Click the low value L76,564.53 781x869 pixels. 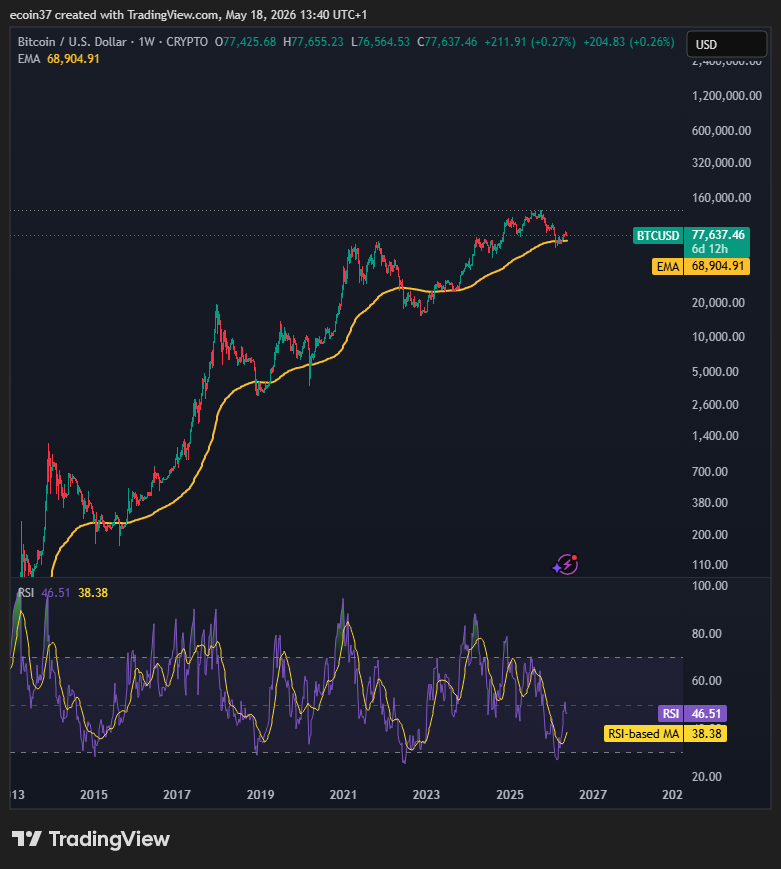point(380,42)
